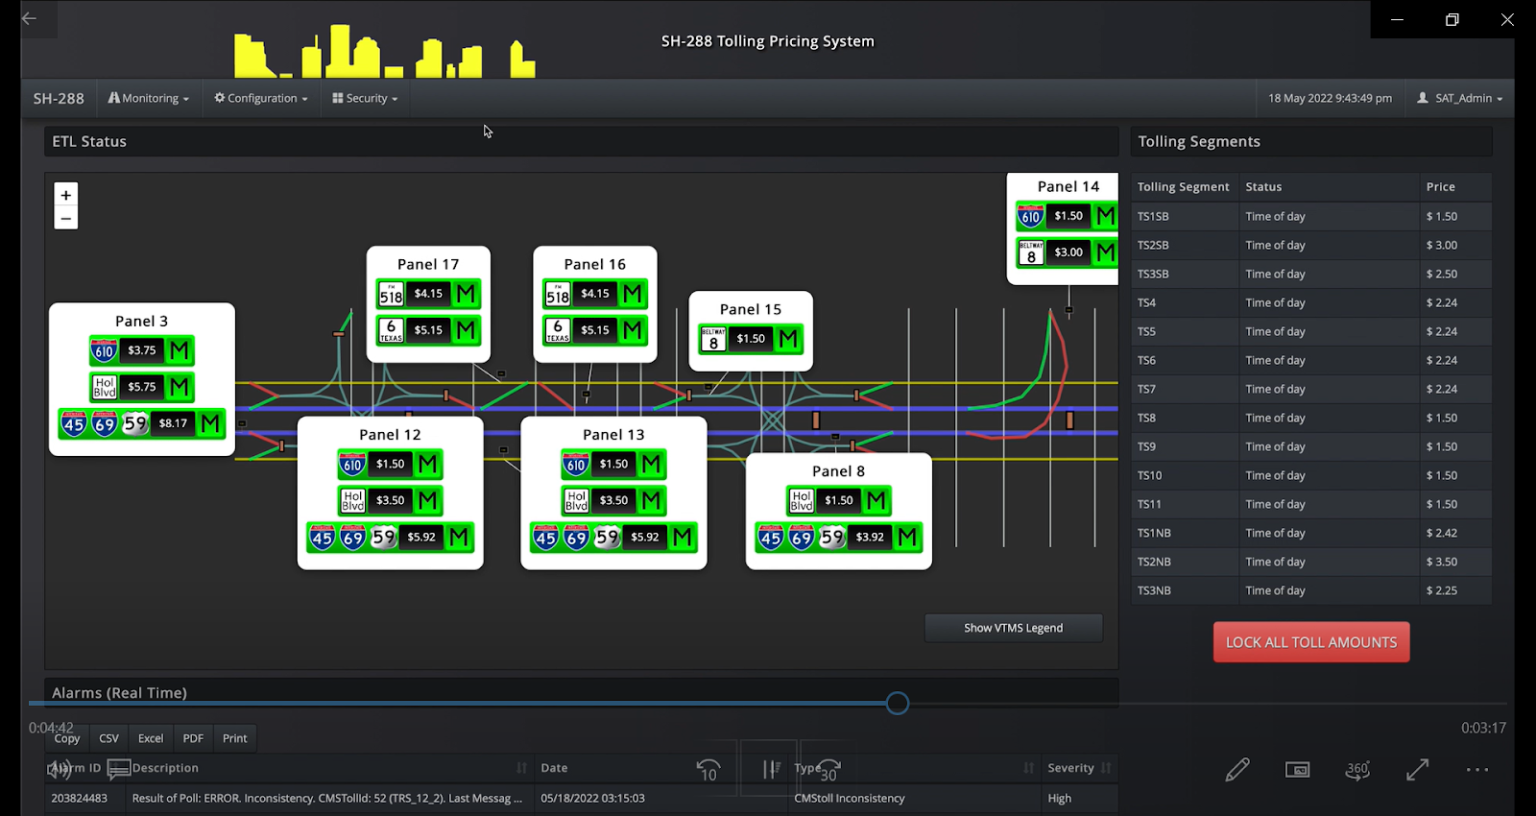
Task: Open the Security dropdown menu
Action: tap(365, 98)
